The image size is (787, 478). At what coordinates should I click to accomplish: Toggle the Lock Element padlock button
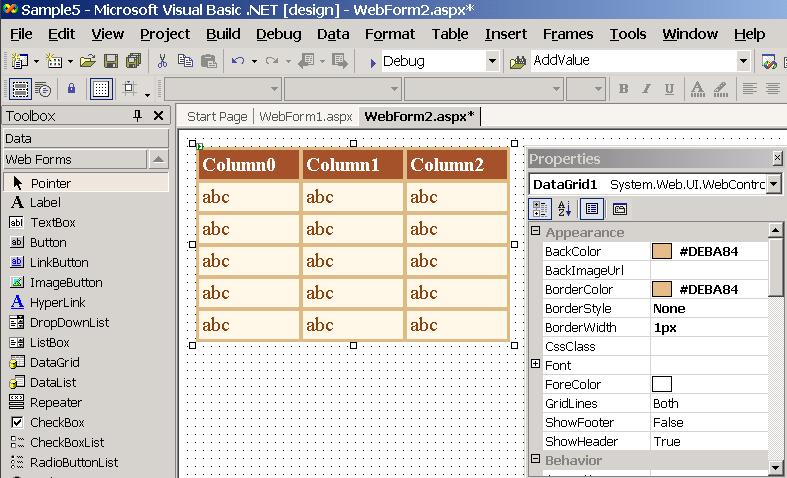[x=71, y=89]
